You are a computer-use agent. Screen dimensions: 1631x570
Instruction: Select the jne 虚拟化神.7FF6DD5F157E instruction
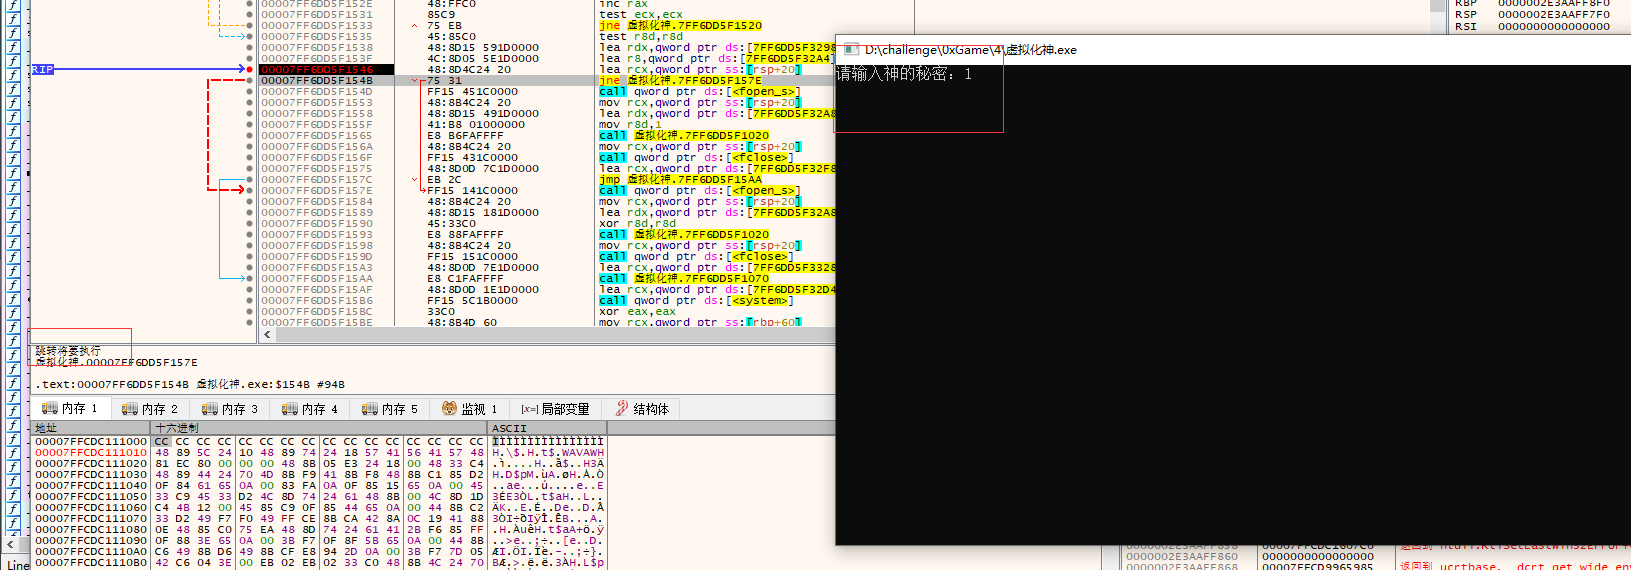pyautogui.click(x=680, y=81)
